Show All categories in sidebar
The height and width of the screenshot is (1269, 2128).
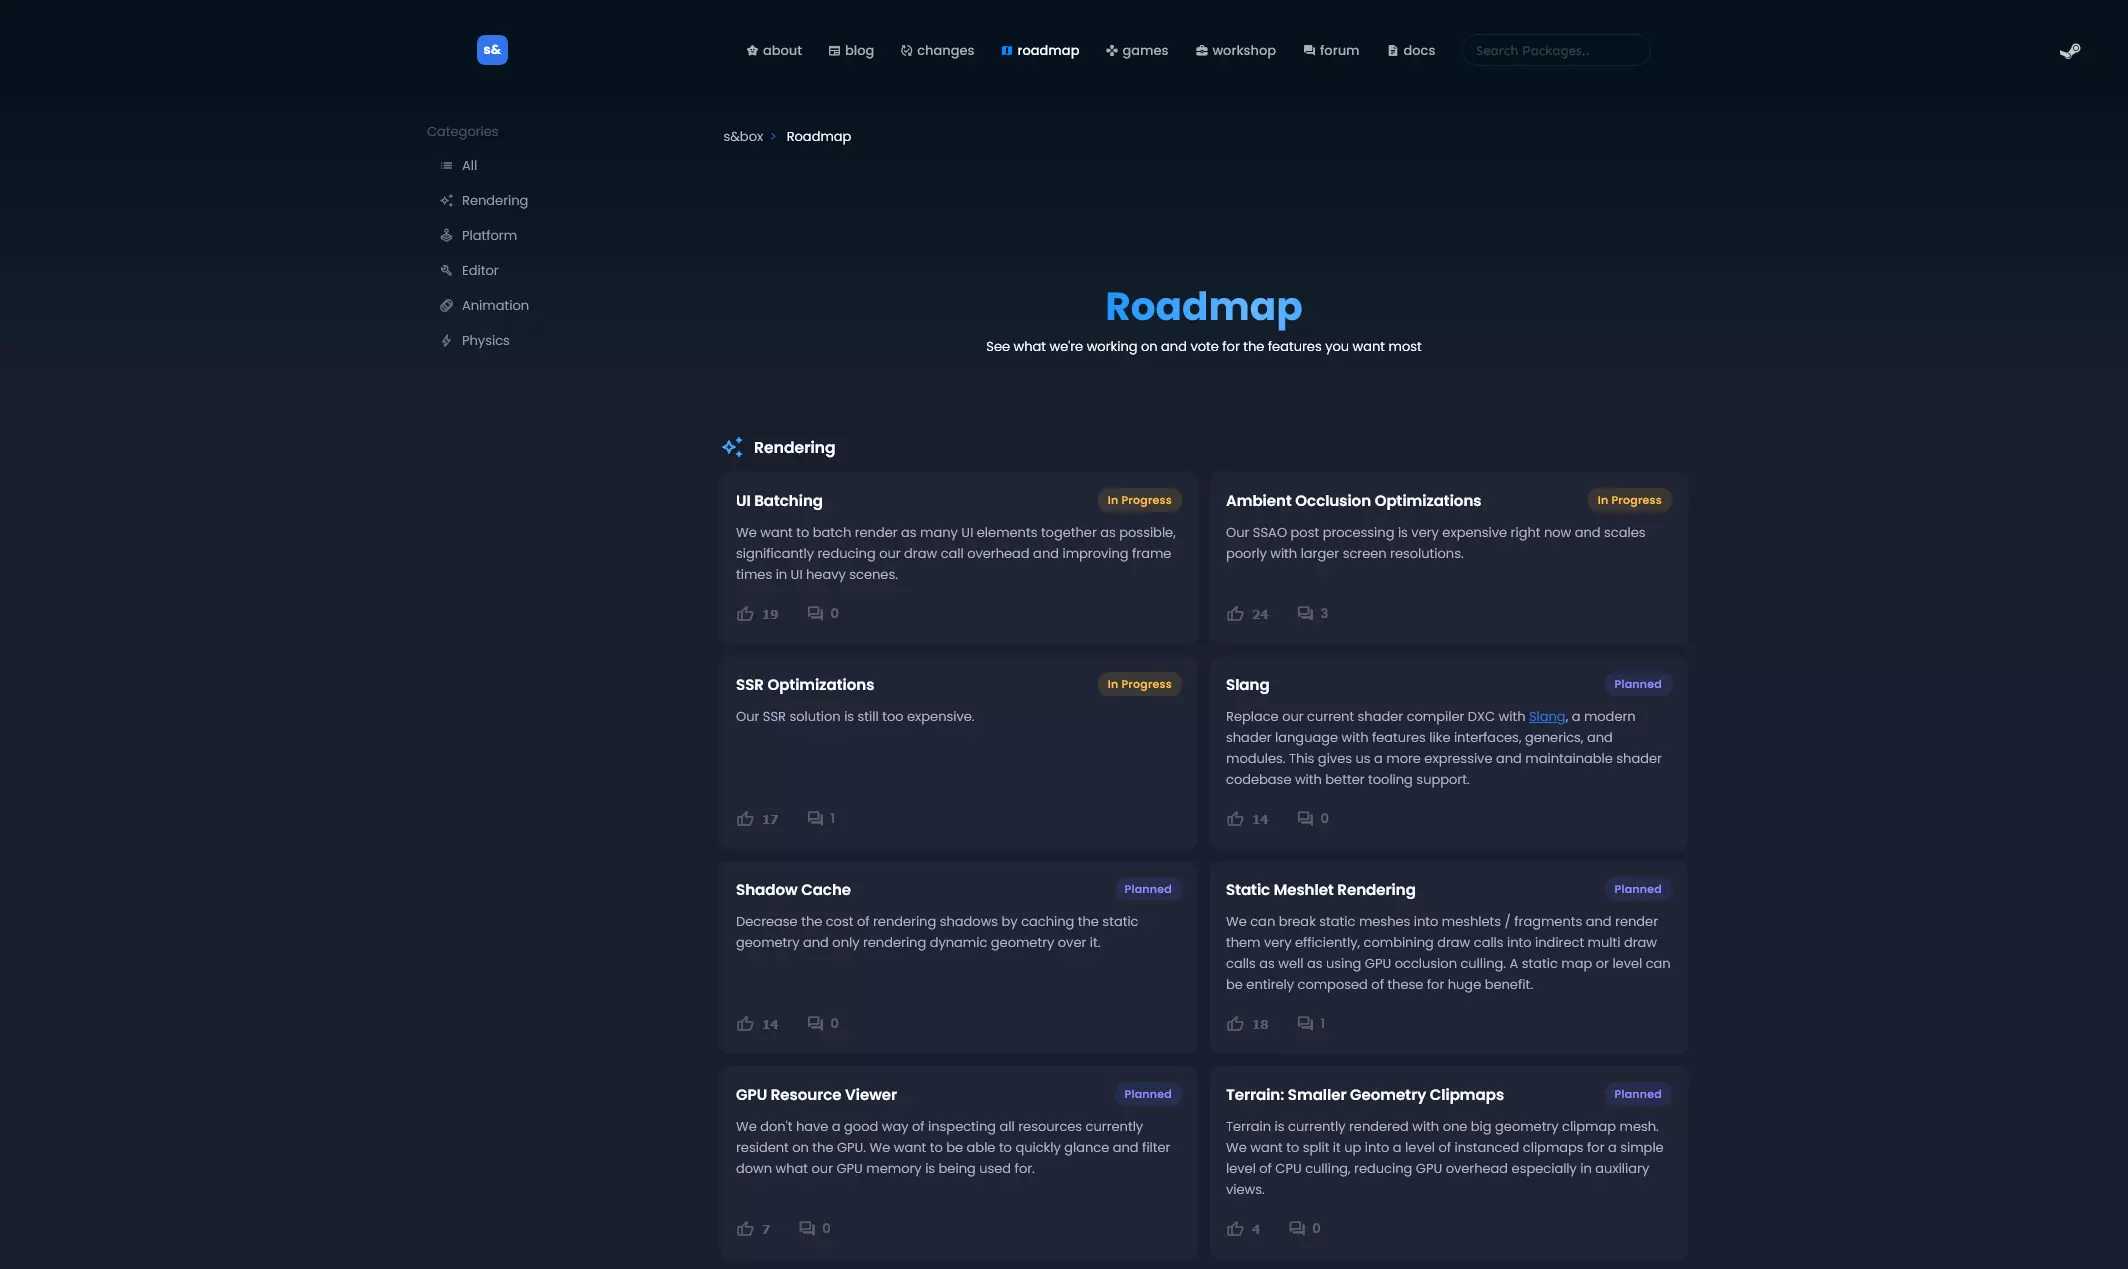point(469,166)
